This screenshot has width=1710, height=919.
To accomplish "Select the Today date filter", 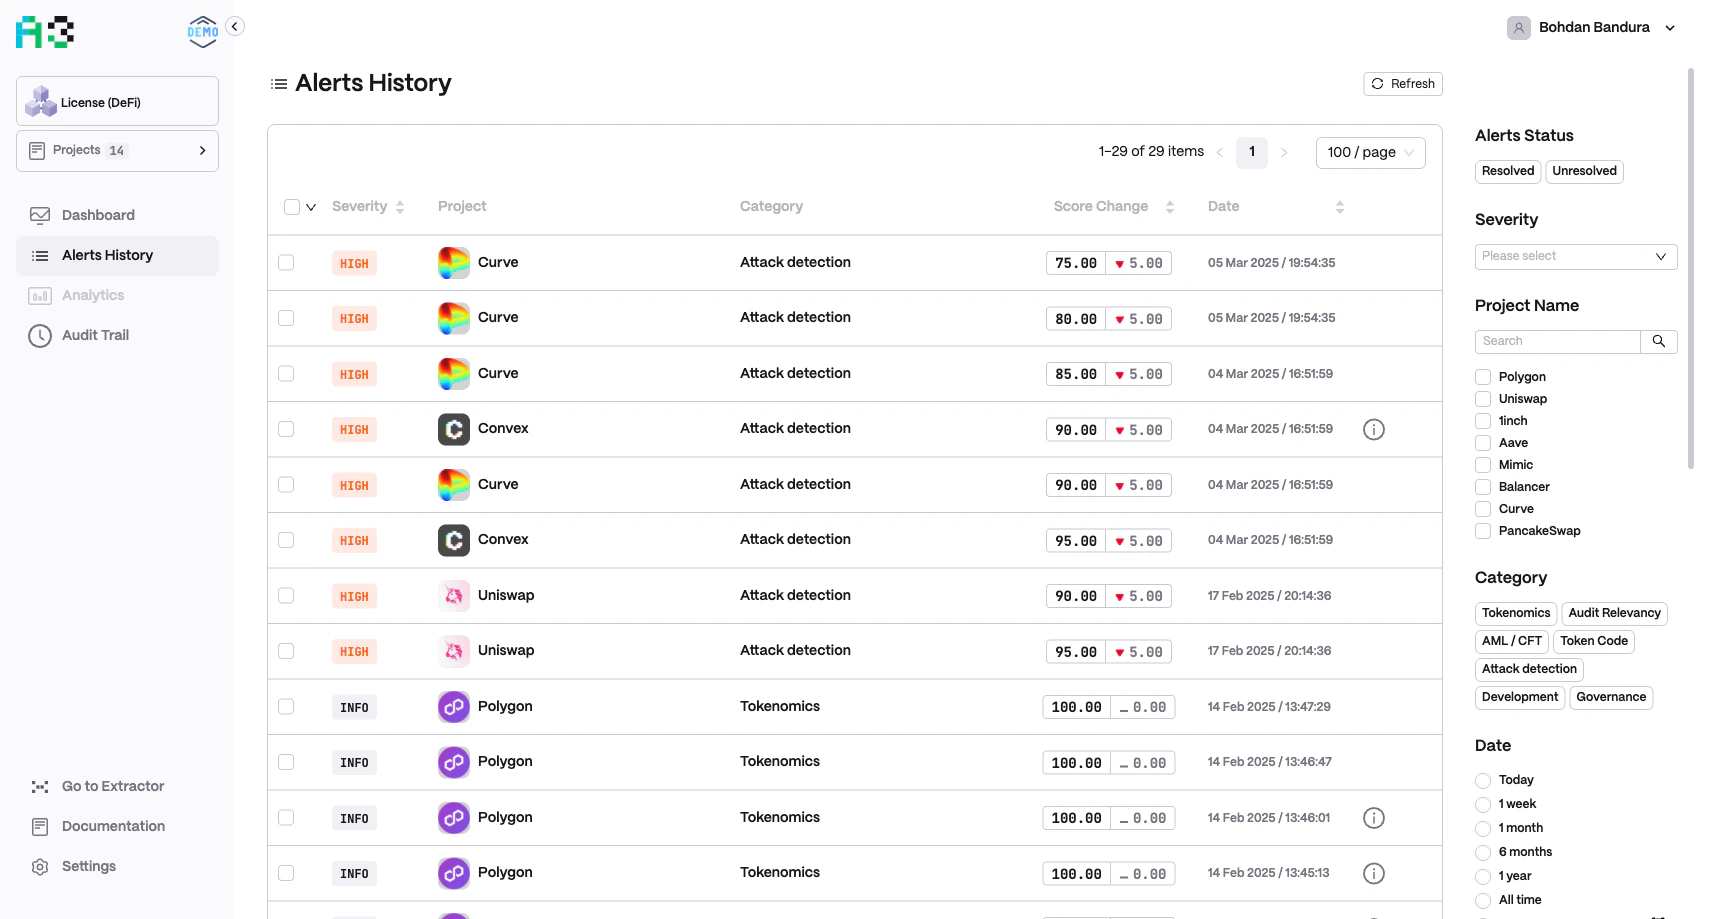I will click(x=1483, y=781).
